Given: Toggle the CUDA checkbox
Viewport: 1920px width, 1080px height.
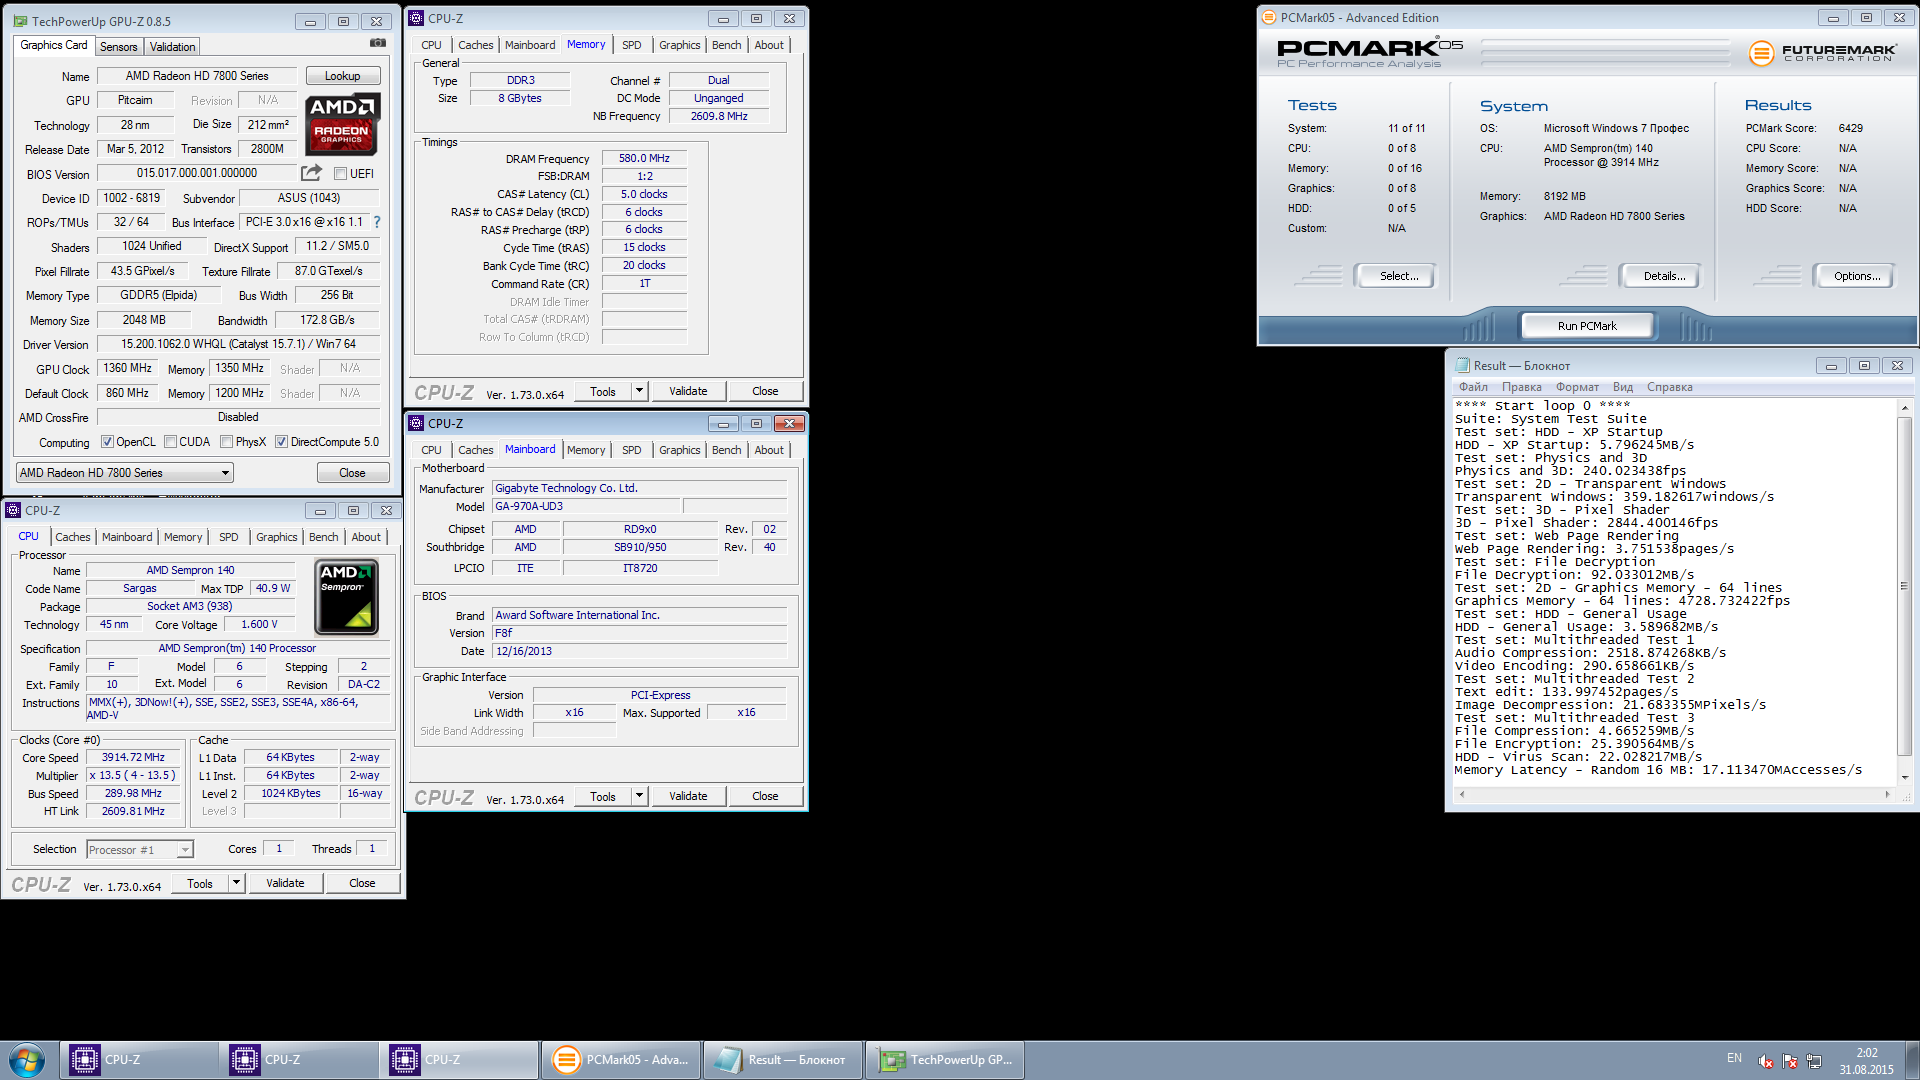Looking at the screenshot, I should (x=170, y=442).
